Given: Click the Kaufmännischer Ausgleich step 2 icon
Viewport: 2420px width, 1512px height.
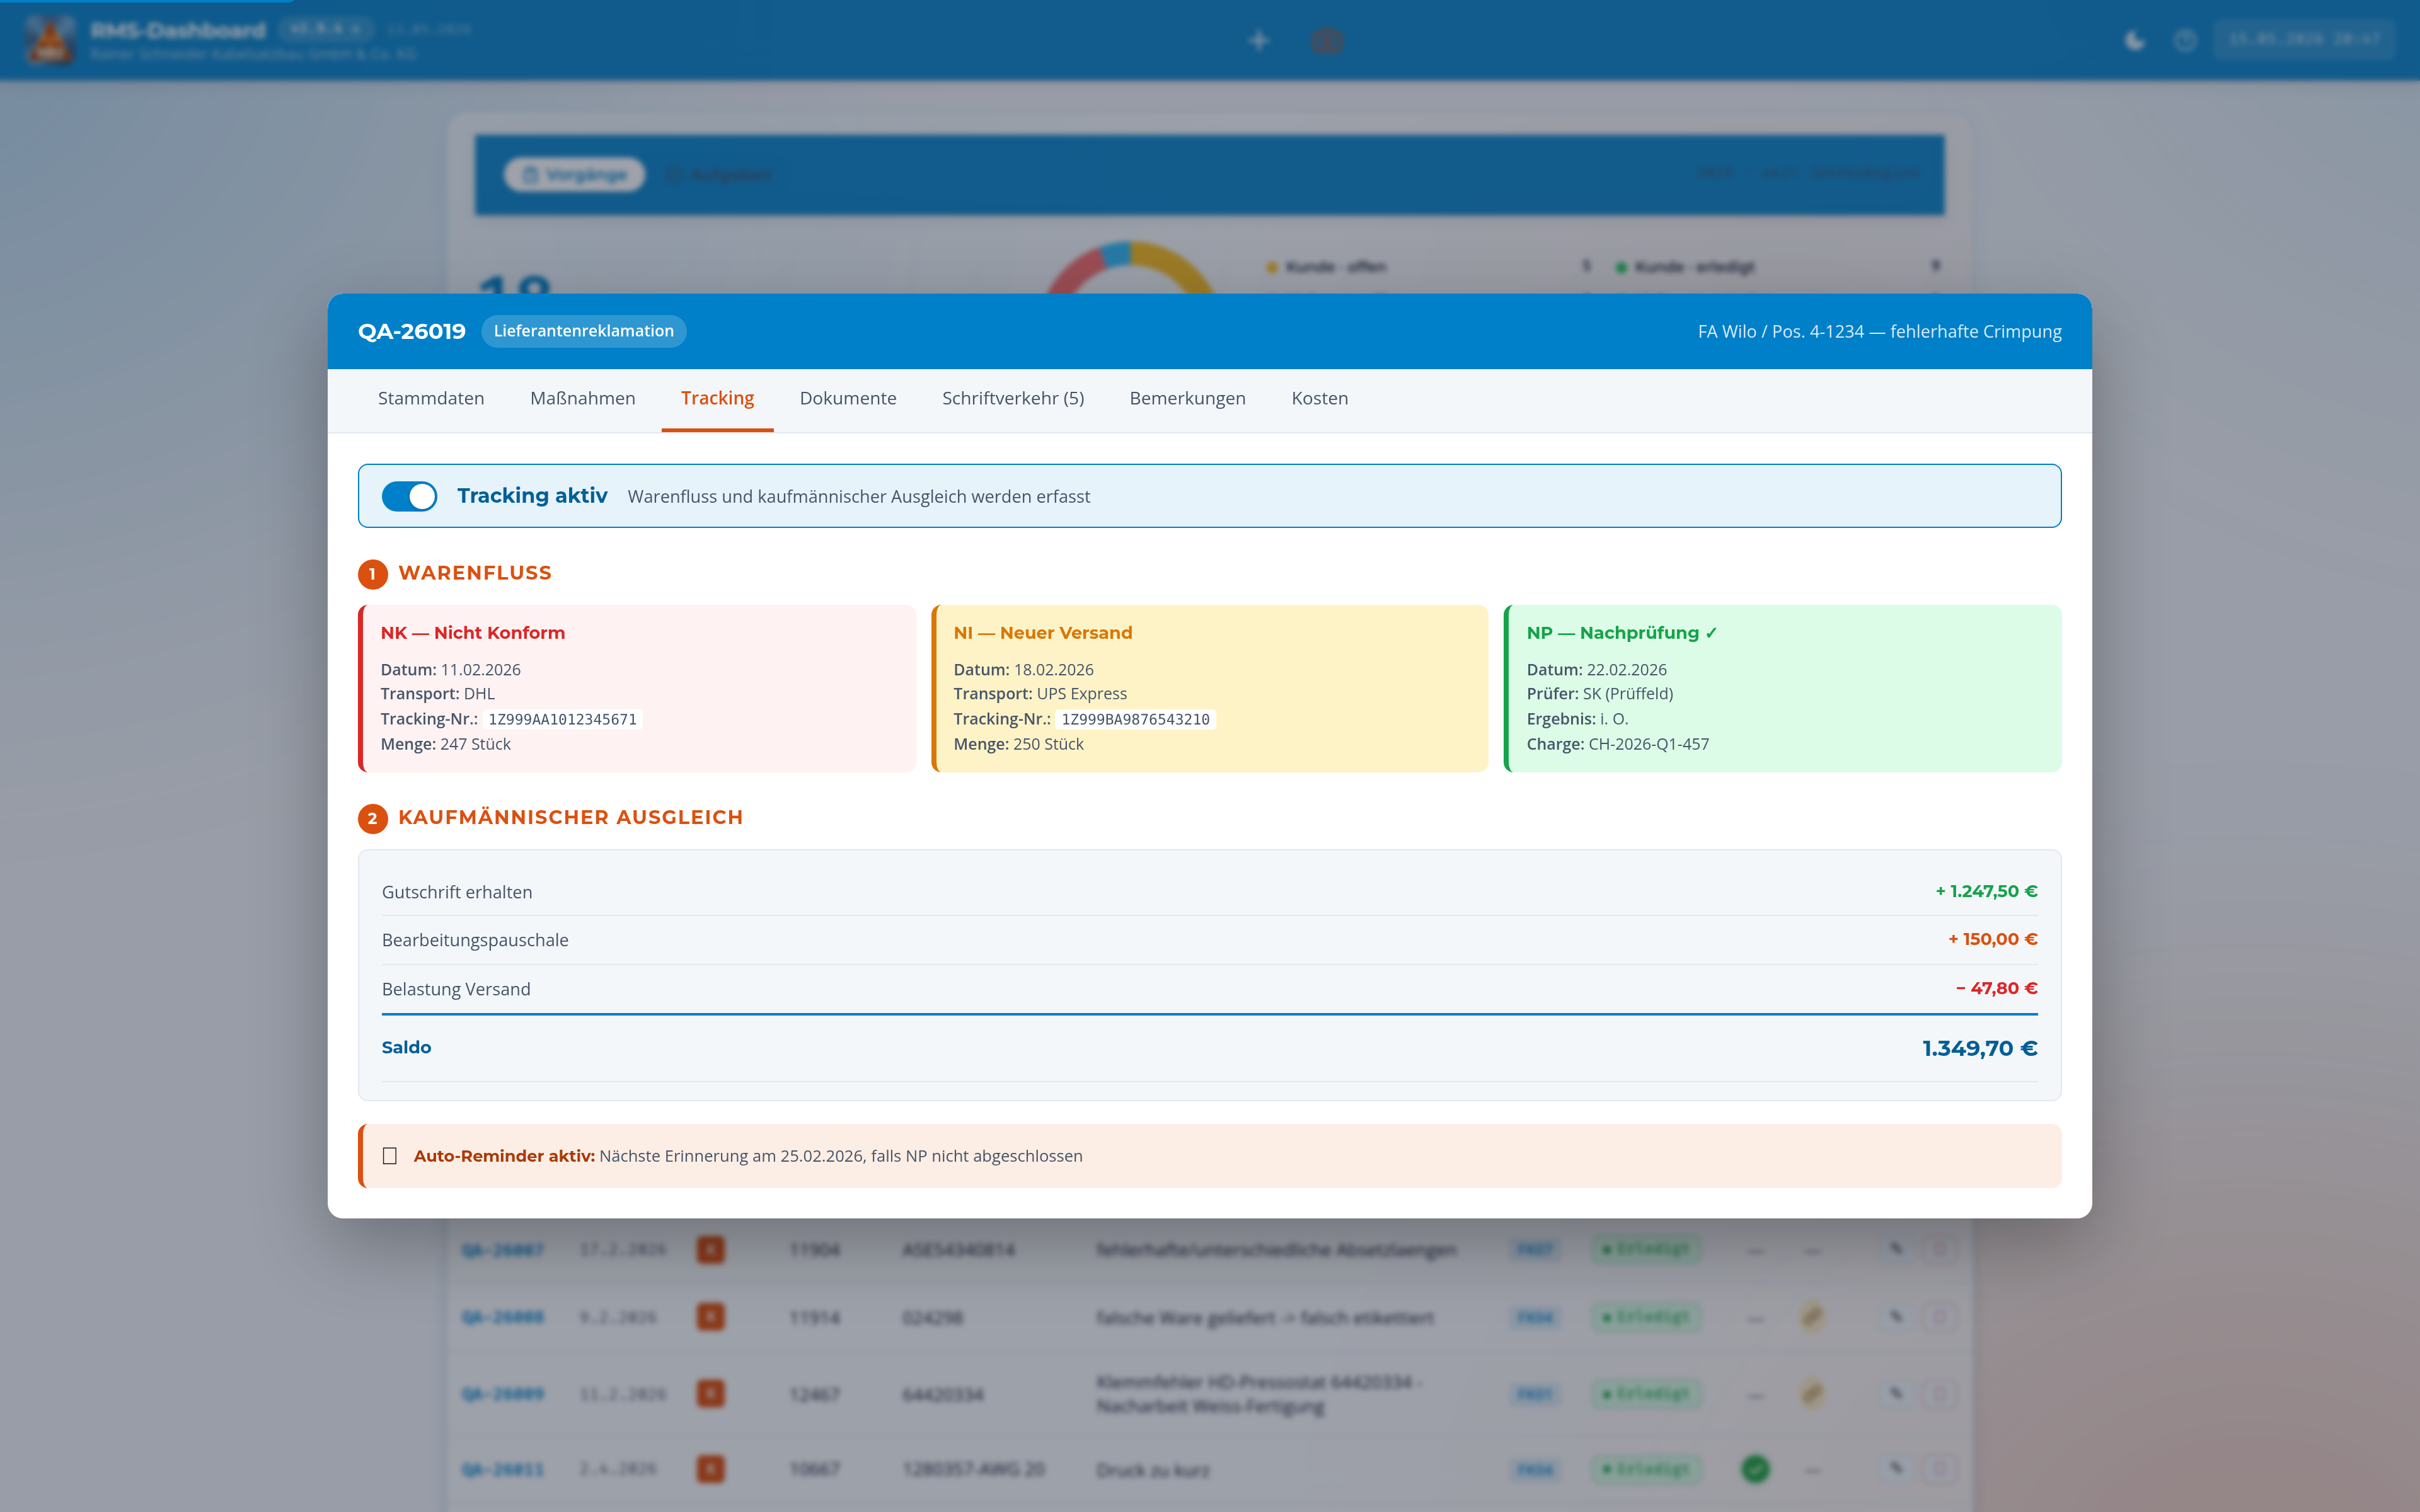Looking at the screenshot, I should (373, 818).
